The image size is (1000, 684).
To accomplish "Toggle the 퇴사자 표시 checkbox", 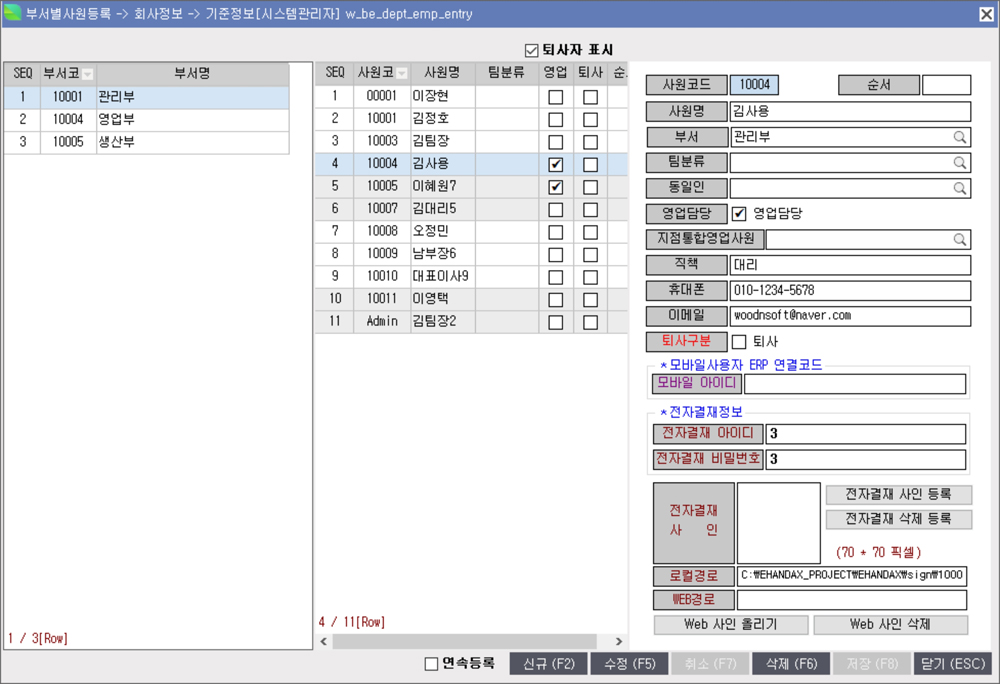I will coord(531,50).
